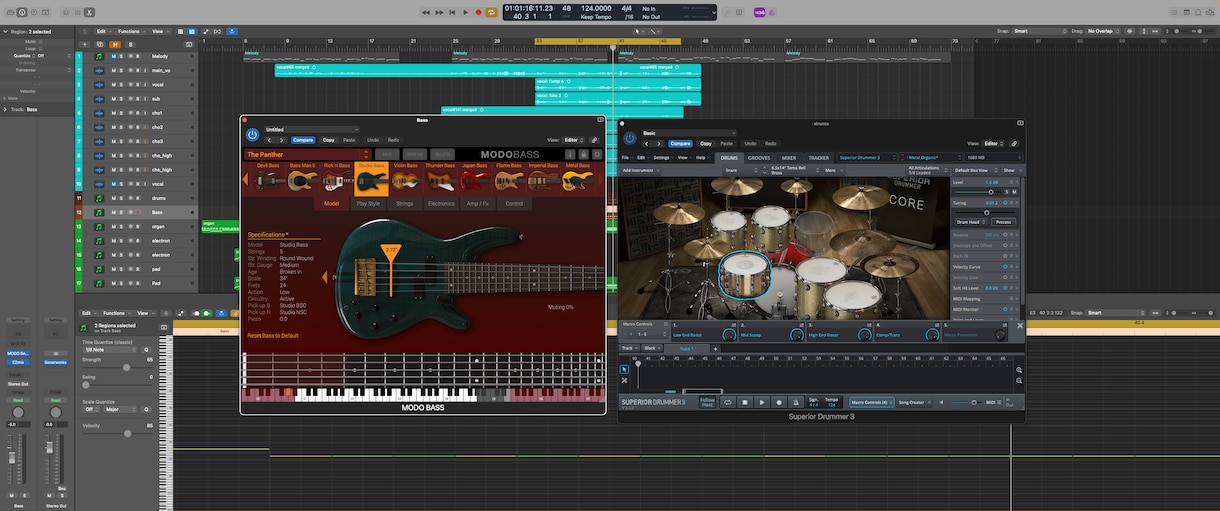This screenshot has height=511, width=1220.
Task: Click the link icon in Bass plugin header
Action: (x=594, y=140)
